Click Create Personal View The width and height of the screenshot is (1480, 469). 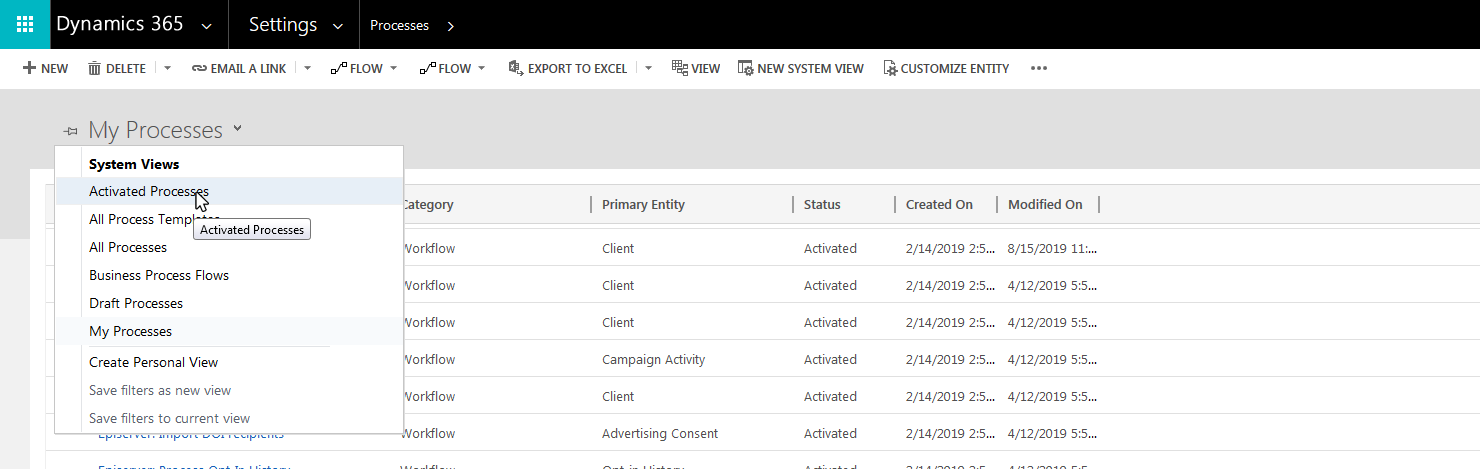153,363
